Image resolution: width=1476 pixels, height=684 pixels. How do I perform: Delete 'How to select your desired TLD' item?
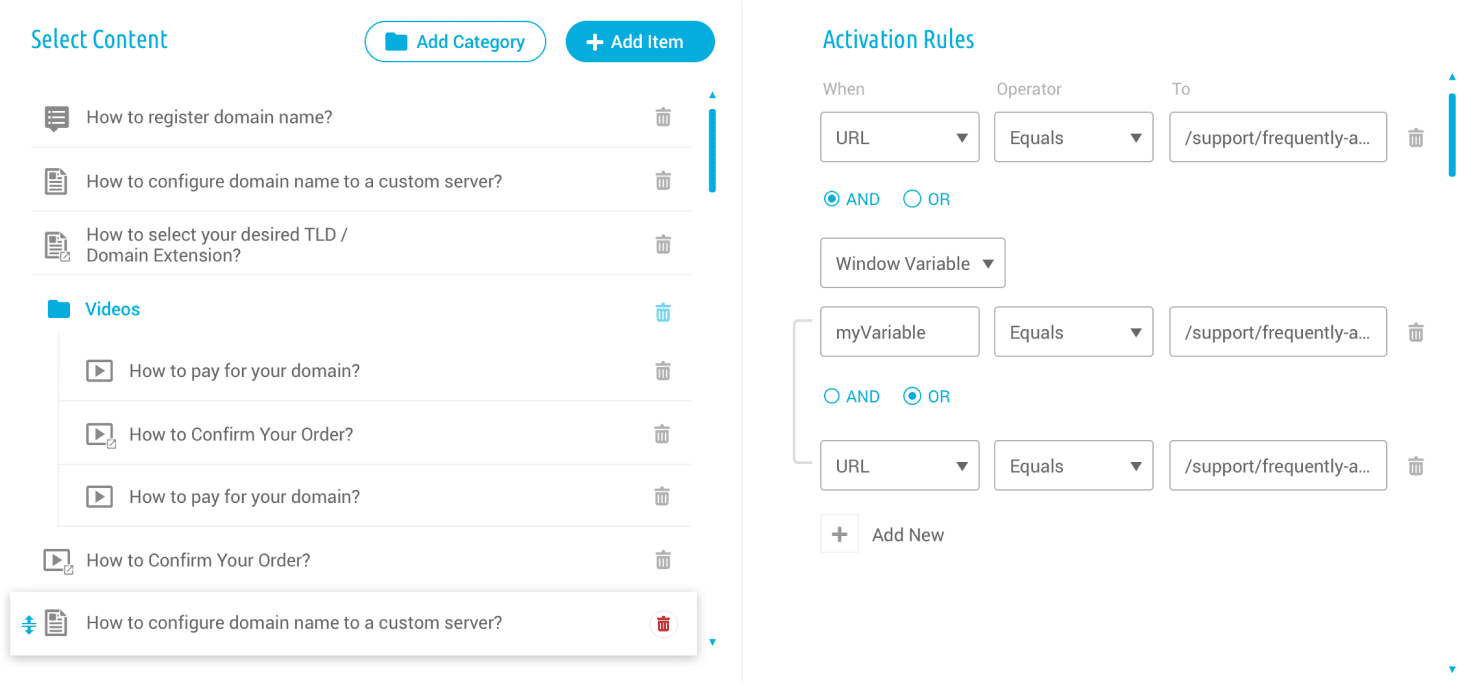663,244
